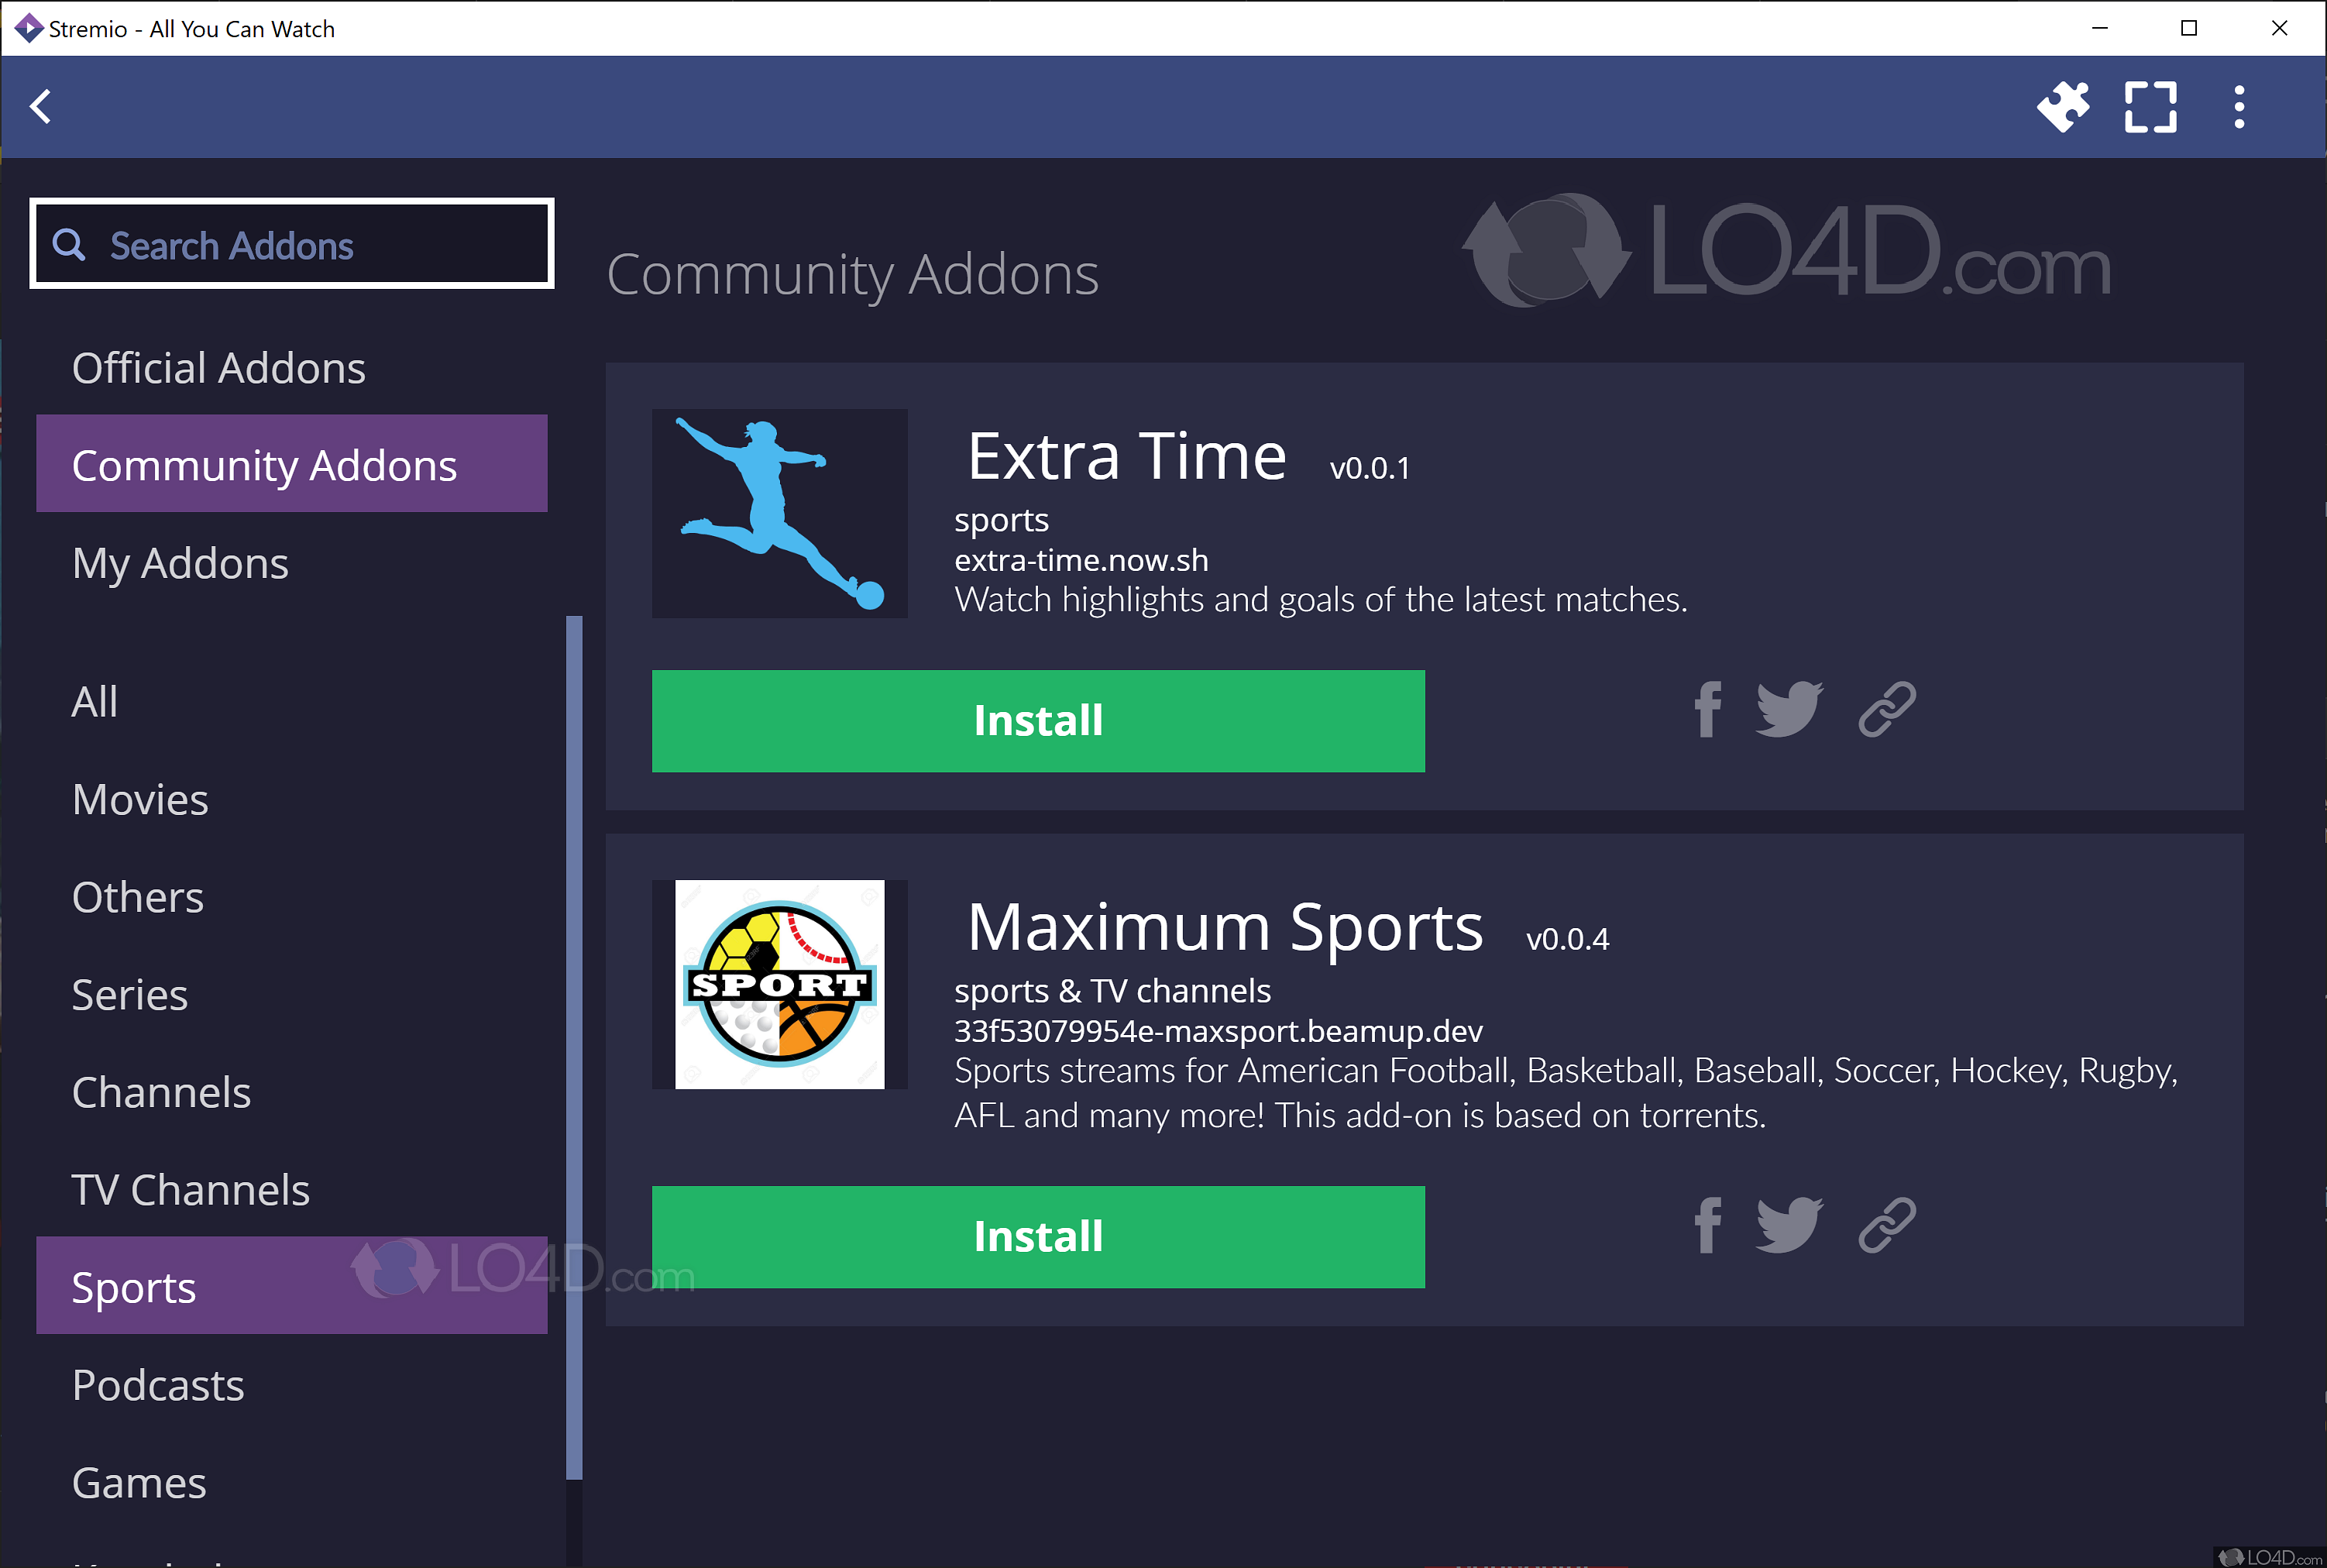Switch to the Official Addons tab
Viewport: 2327px width, 1568px height.
pyautogui.click(x=219, y=368)
